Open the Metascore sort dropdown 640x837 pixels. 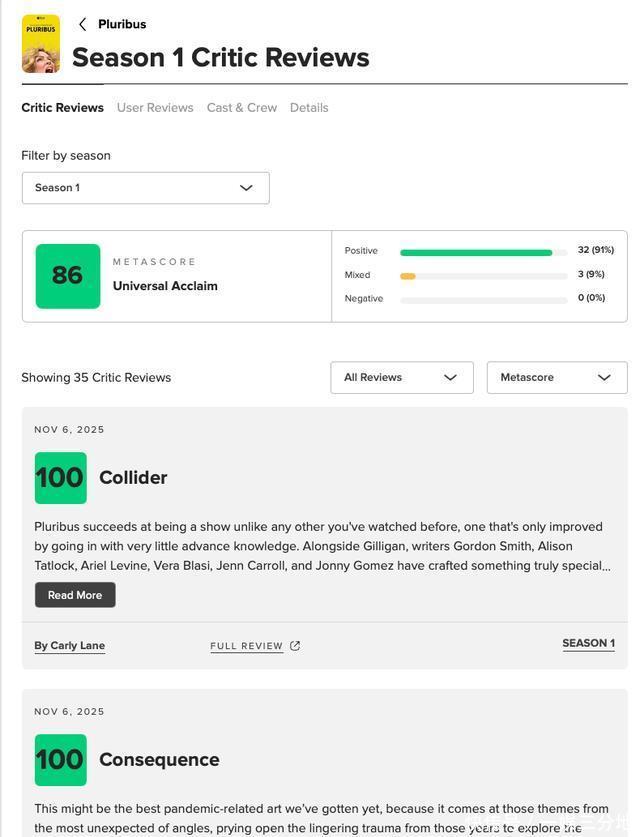pos(556,378)
